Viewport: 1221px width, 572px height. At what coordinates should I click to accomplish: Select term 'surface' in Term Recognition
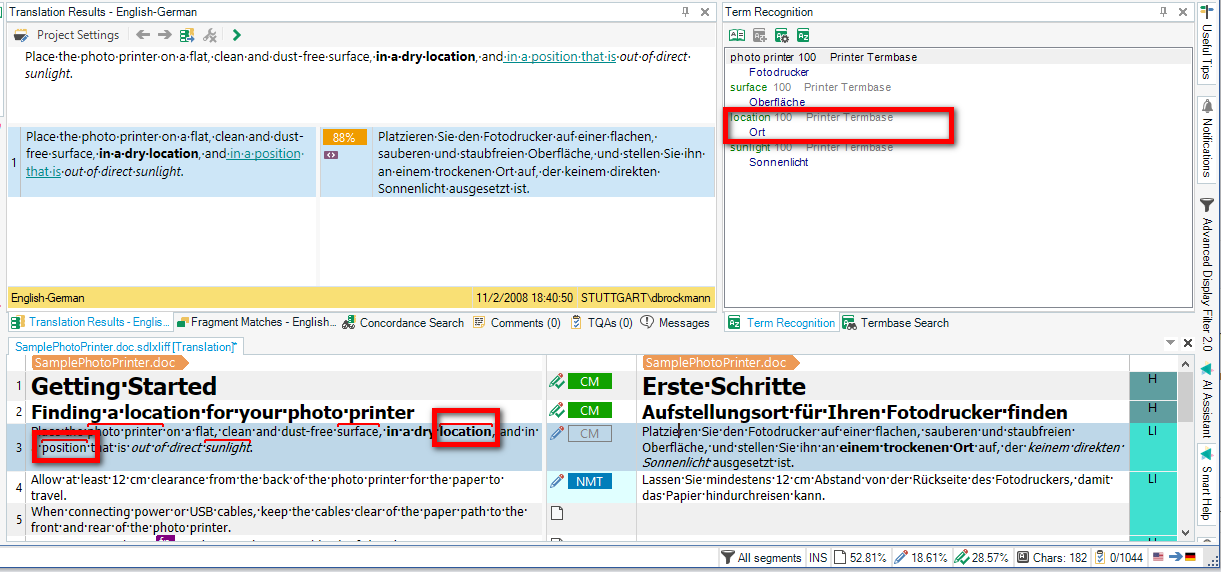pos(748,87)
